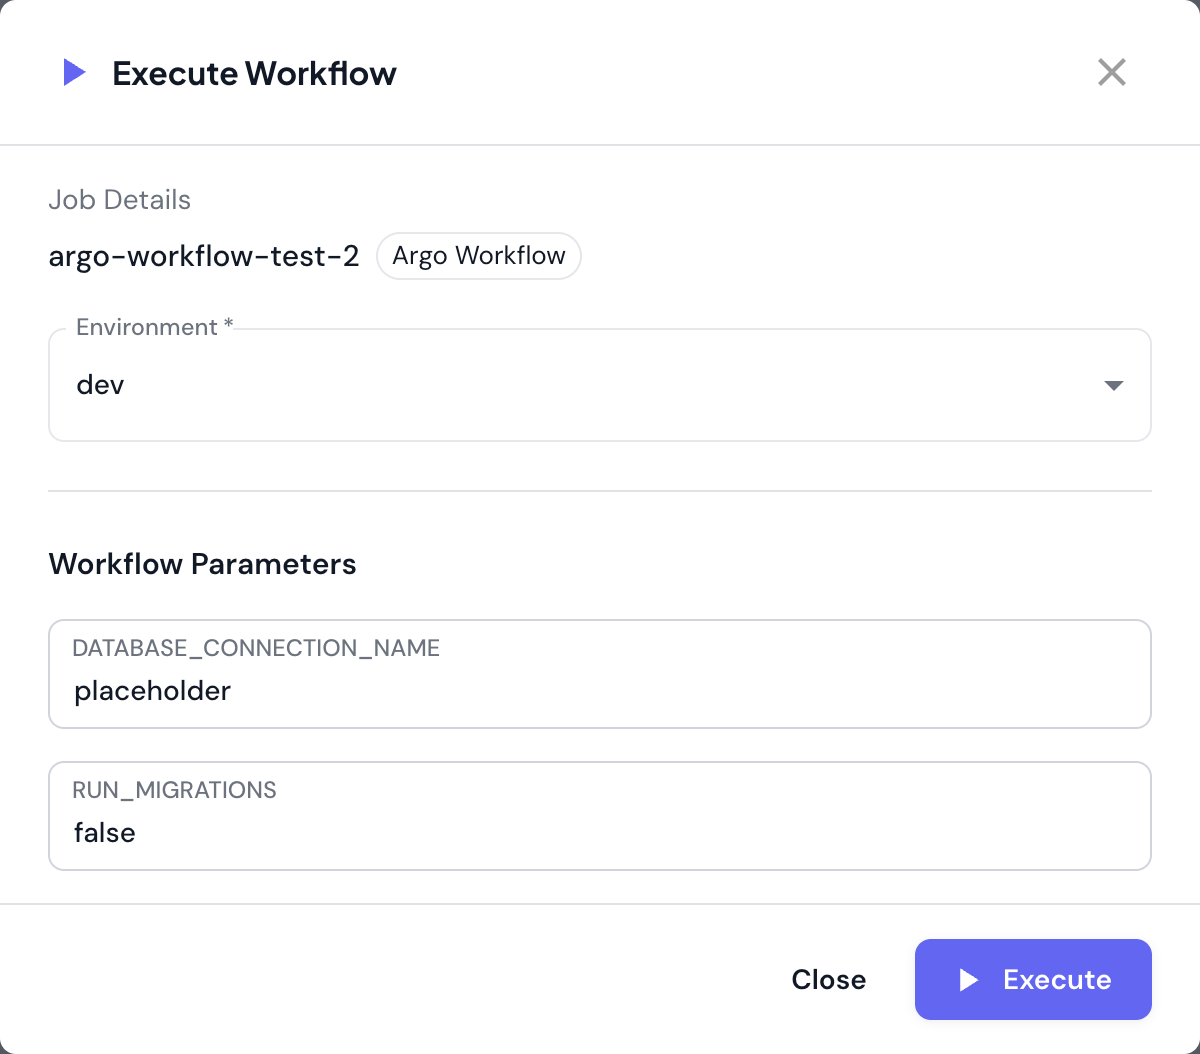Click the purple play icon beside Execute Workflow
This screenshot has height=1054, width=1200.
pyautogui.click(x=74, y=72)
